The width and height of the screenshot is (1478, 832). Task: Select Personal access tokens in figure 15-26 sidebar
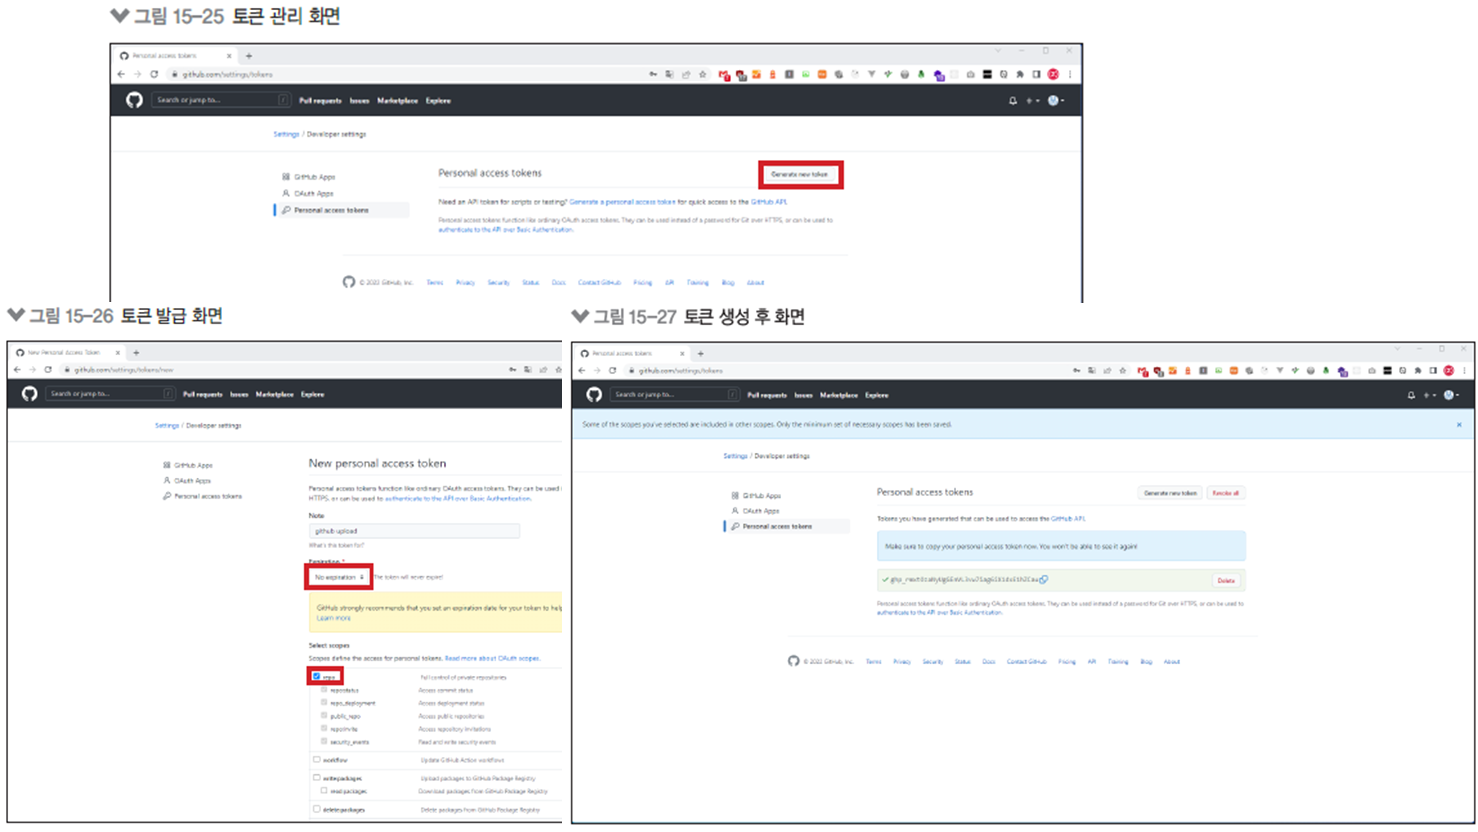207,496
